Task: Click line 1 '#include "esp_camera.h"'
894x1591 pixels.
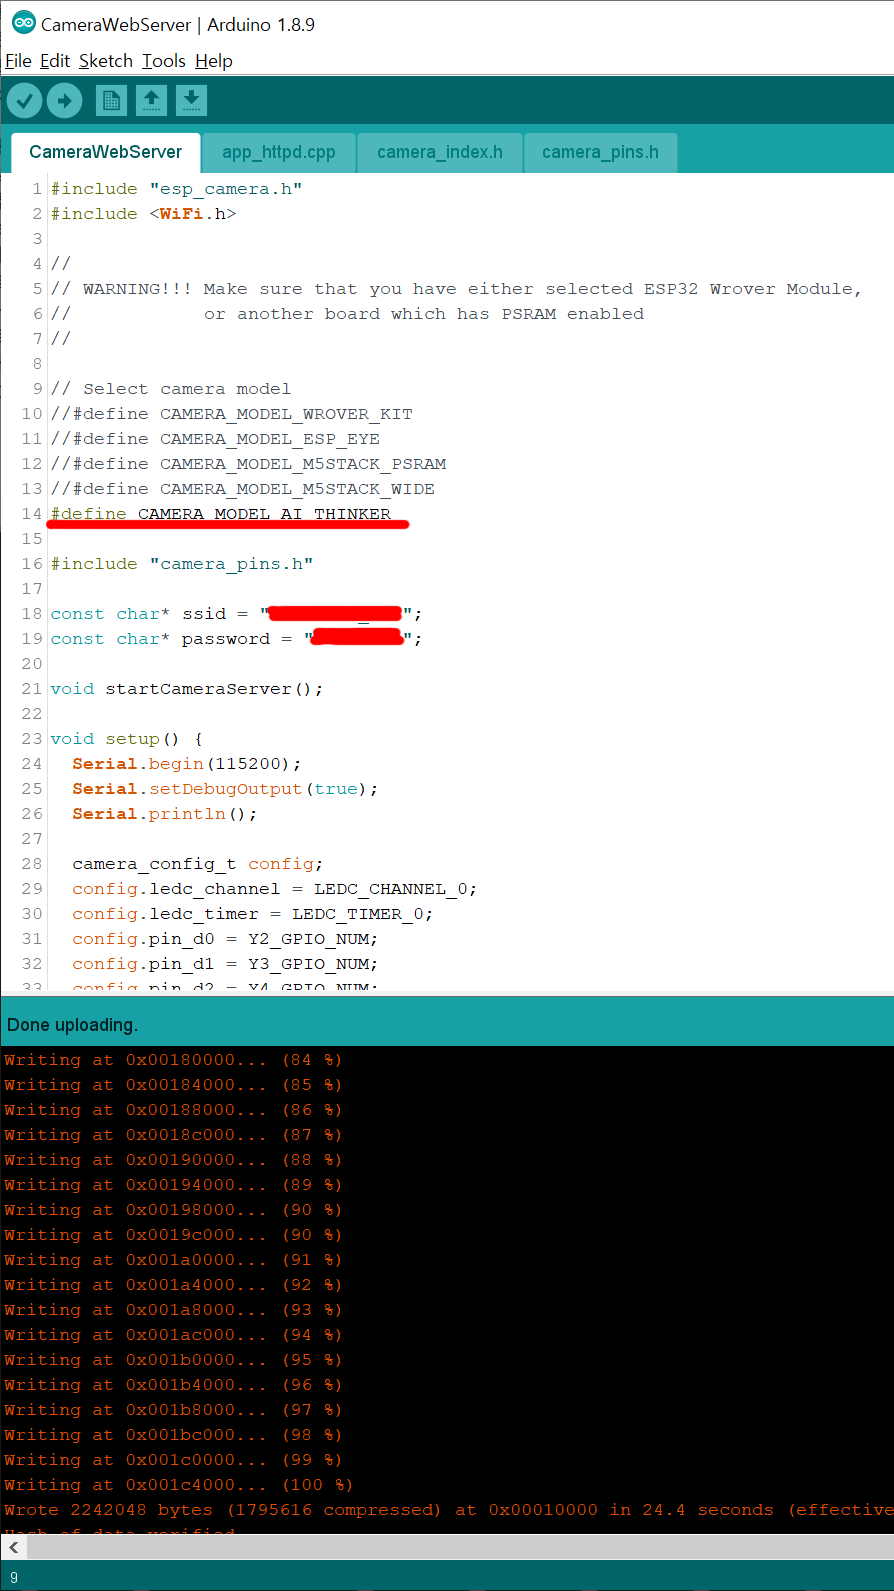Action: pyautogui.click(x=176, y=189)
